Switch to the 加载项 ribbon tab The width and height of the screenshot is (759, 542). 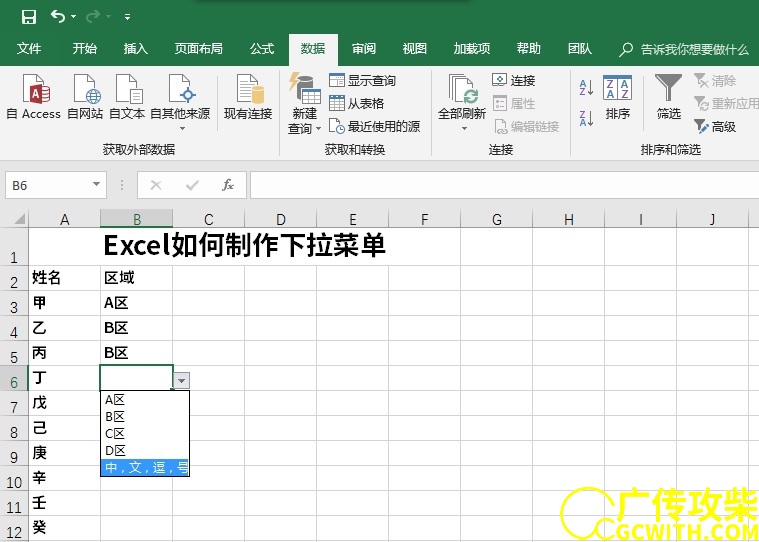(471, 48)
